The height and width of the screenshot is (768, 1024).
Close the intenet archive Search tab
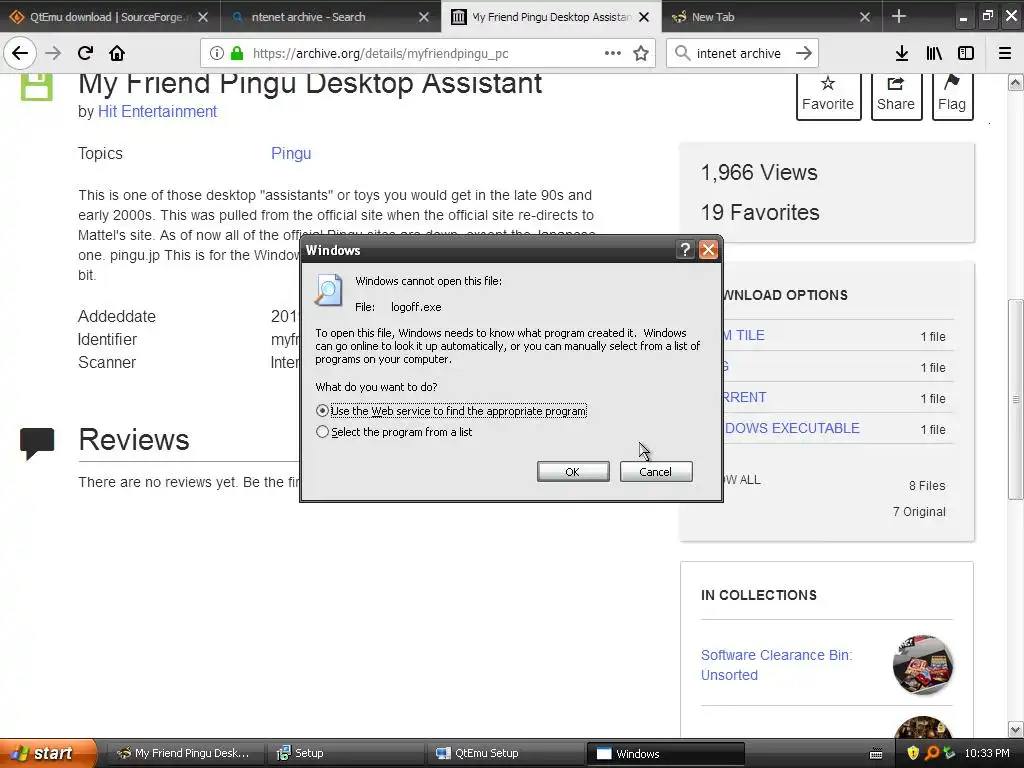[424, 17]
